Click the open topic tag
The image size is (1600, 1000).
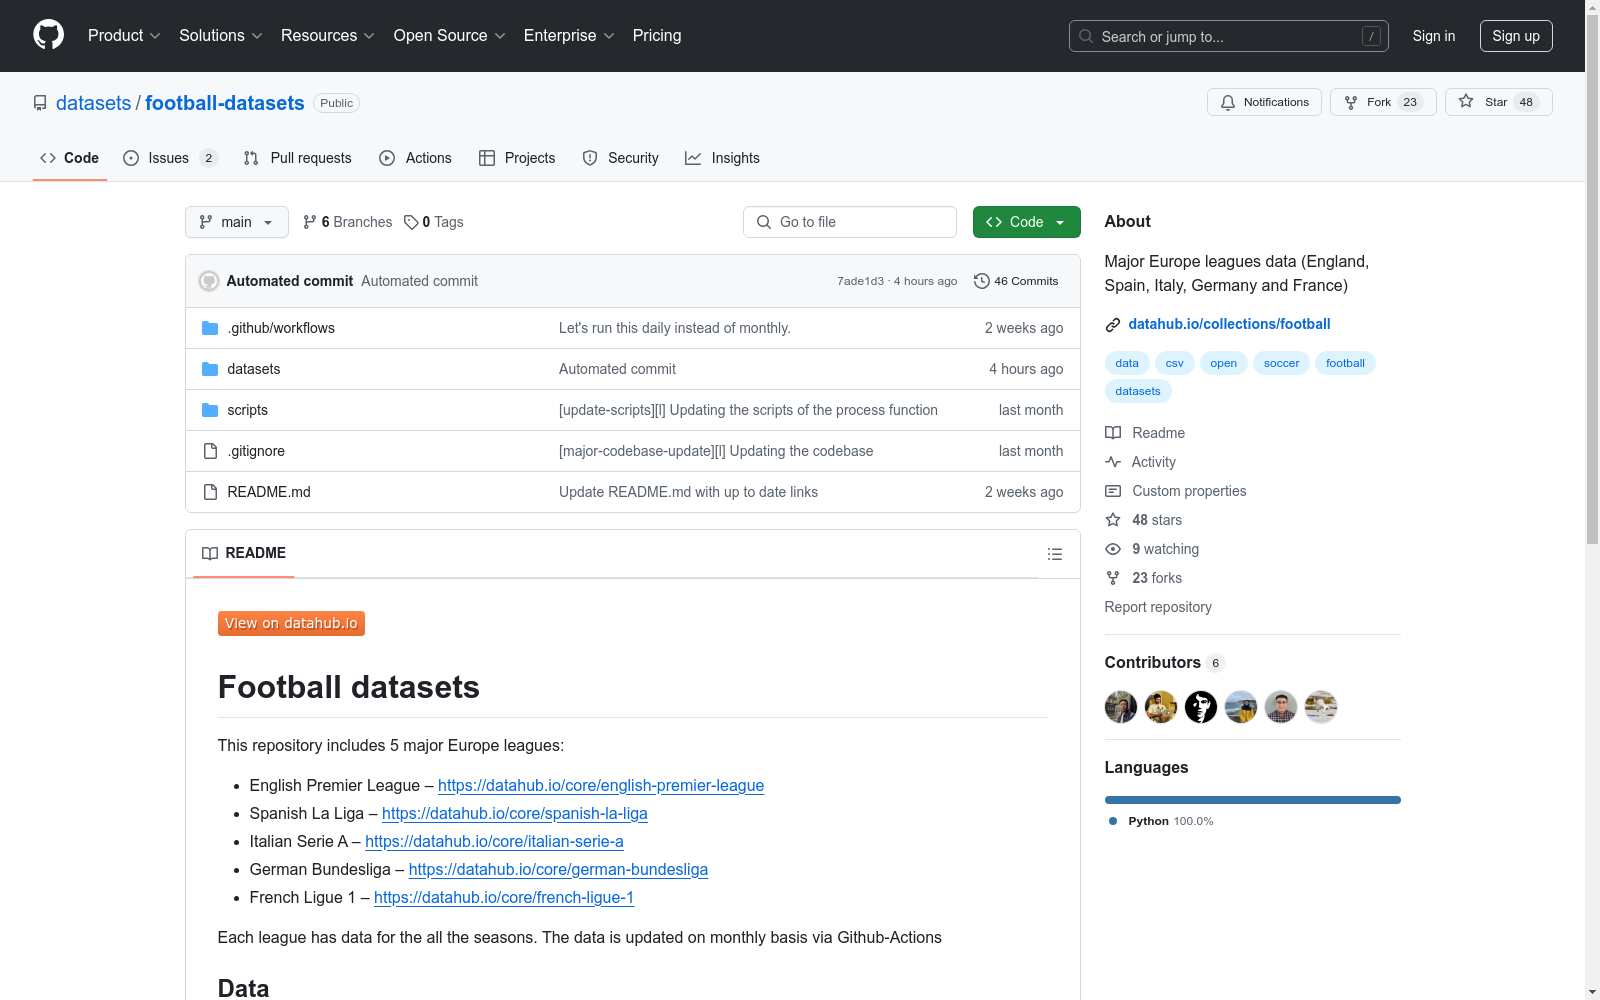tap(1223, 363)
